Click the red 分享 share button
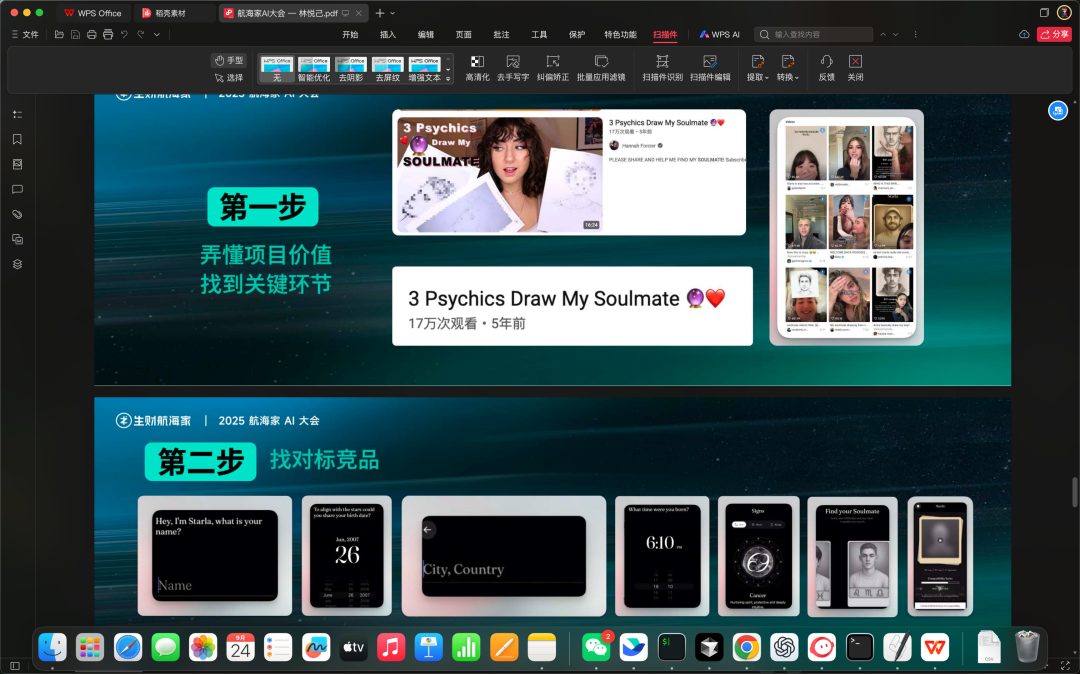This screenshot has height=674, width=1080. click(x=1054, y=34)
